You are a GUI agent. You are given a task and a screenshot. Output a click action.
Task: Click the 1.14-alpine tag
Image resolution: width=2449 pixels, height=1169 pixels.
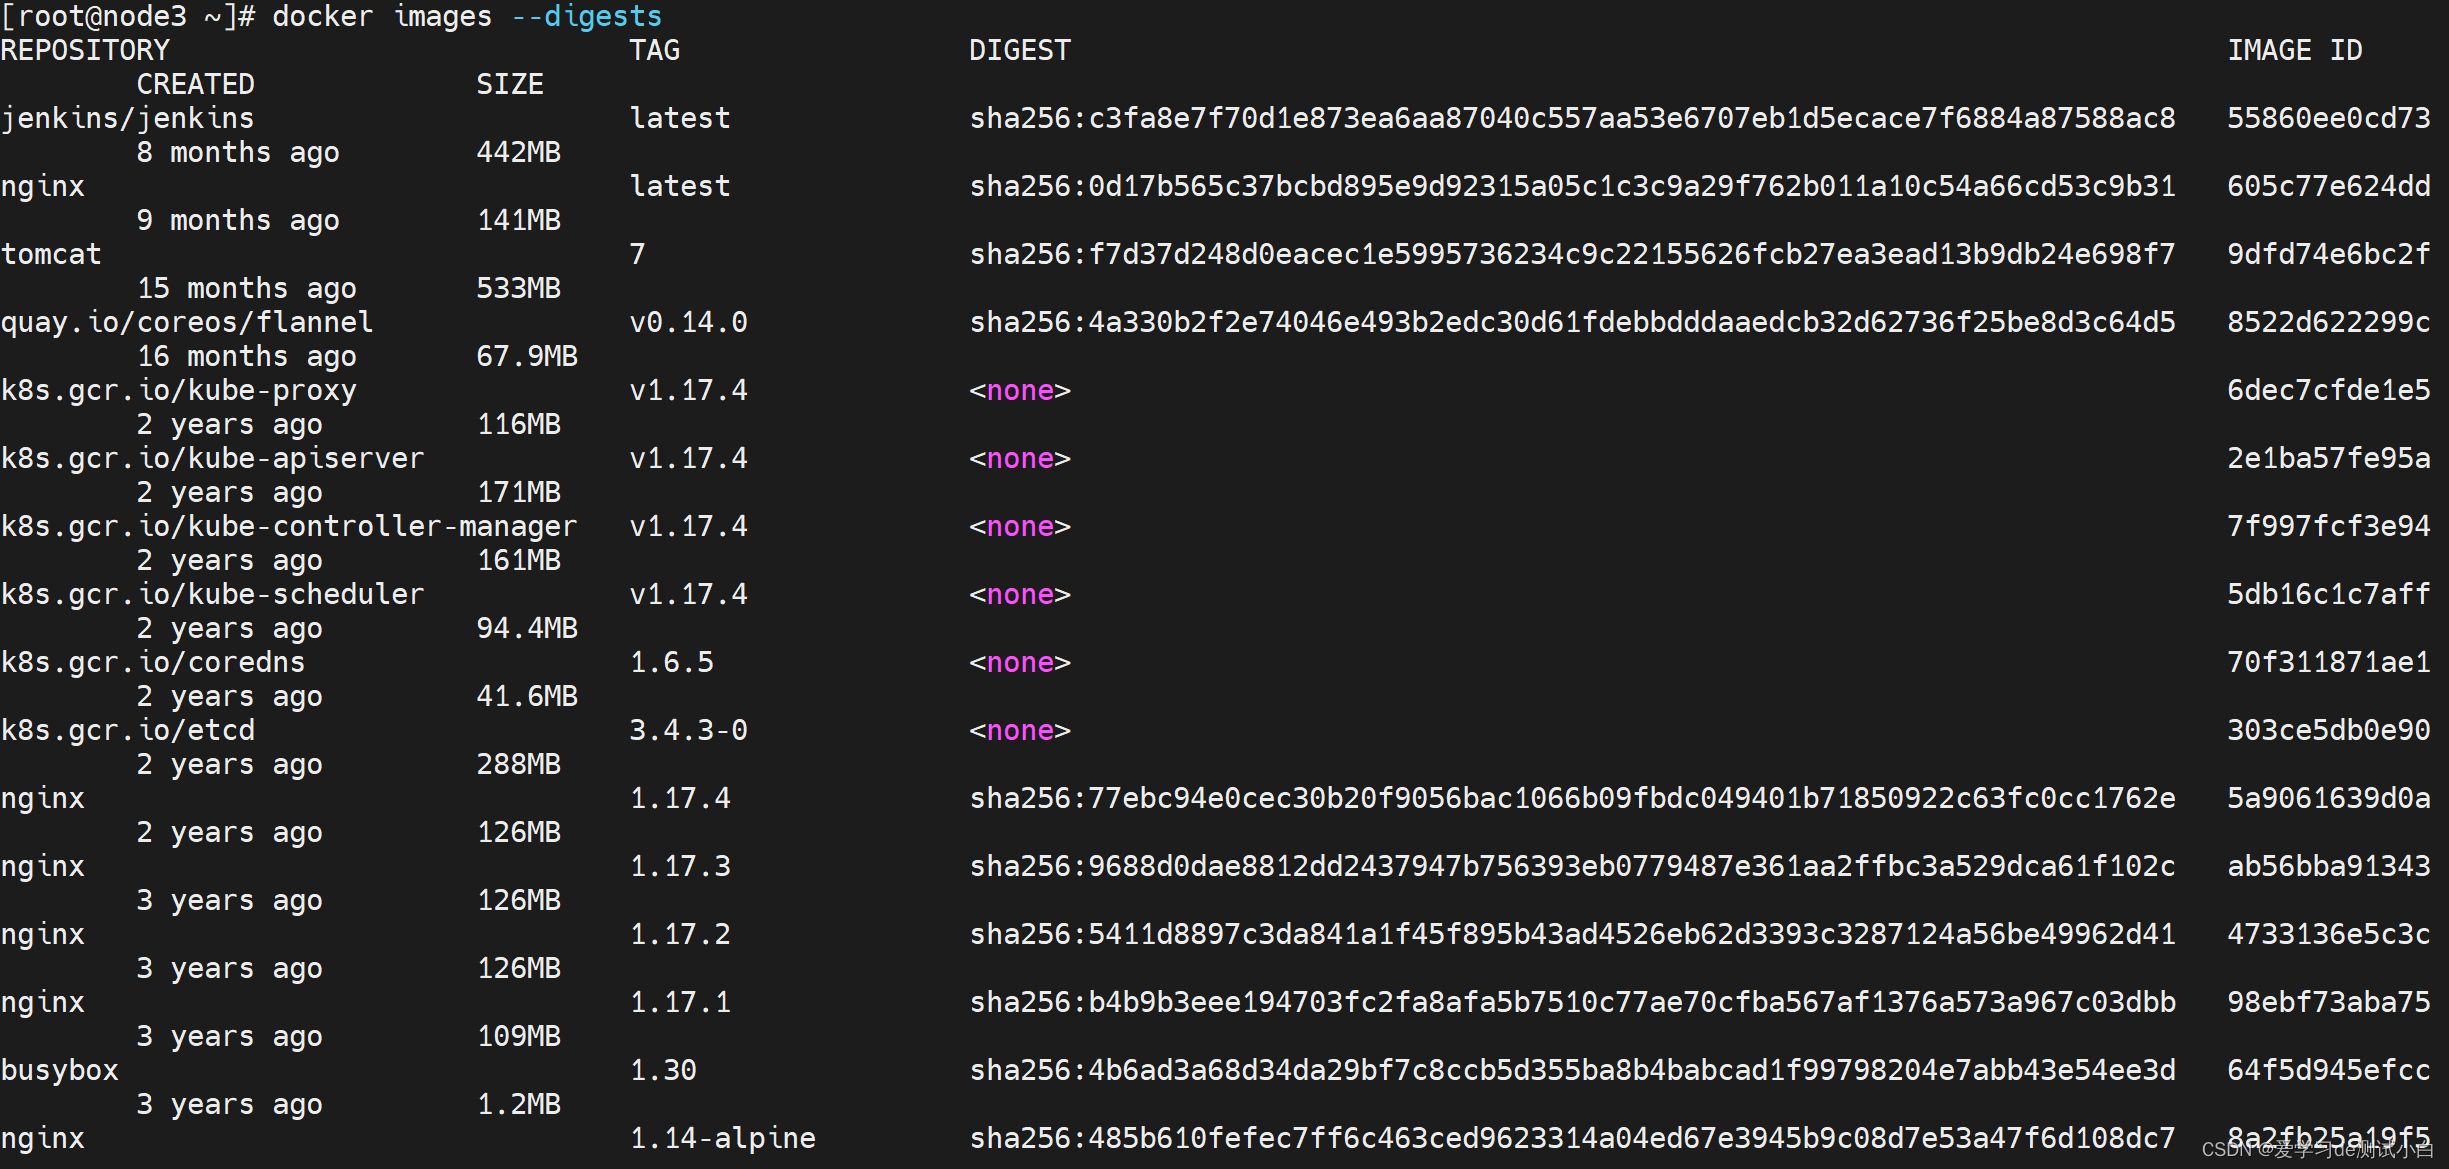[x=723, y=1139]
